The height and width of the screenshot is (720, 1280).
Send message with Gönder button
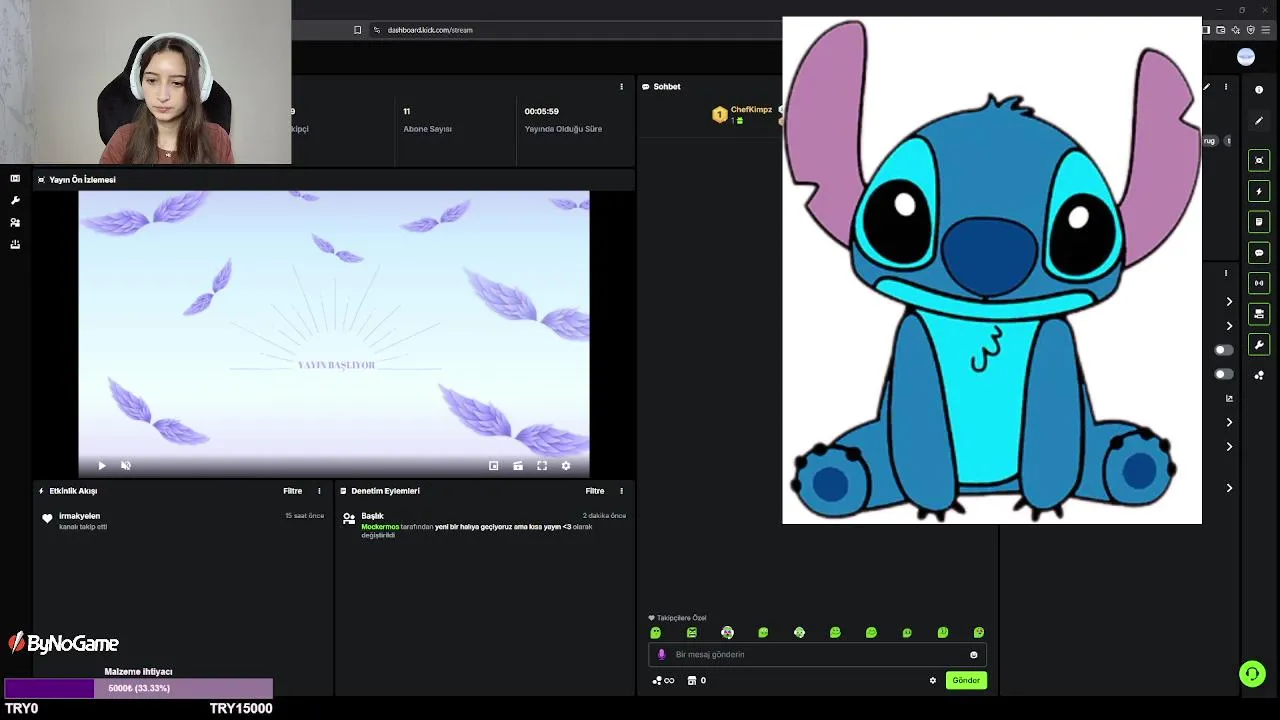[x=966, y=680]
